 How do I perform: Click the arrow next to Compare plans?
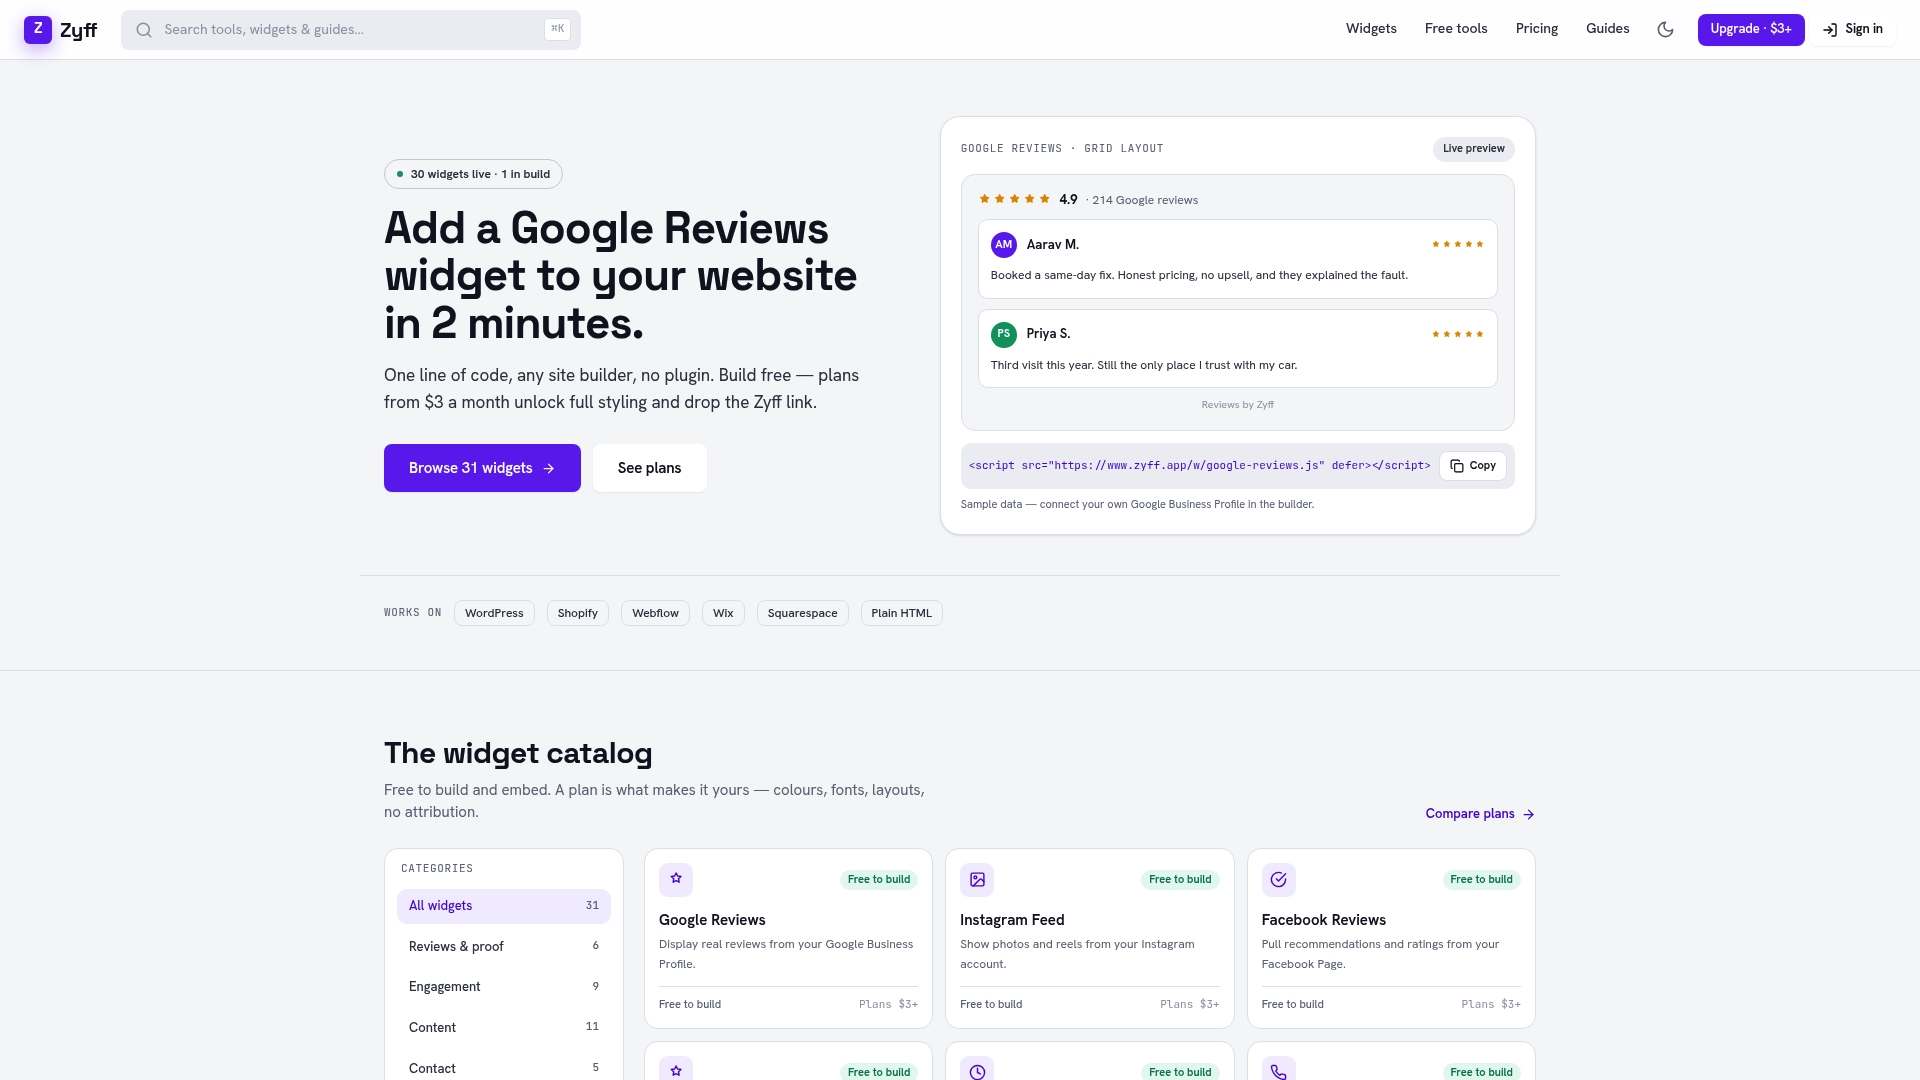pos(1528,814)
